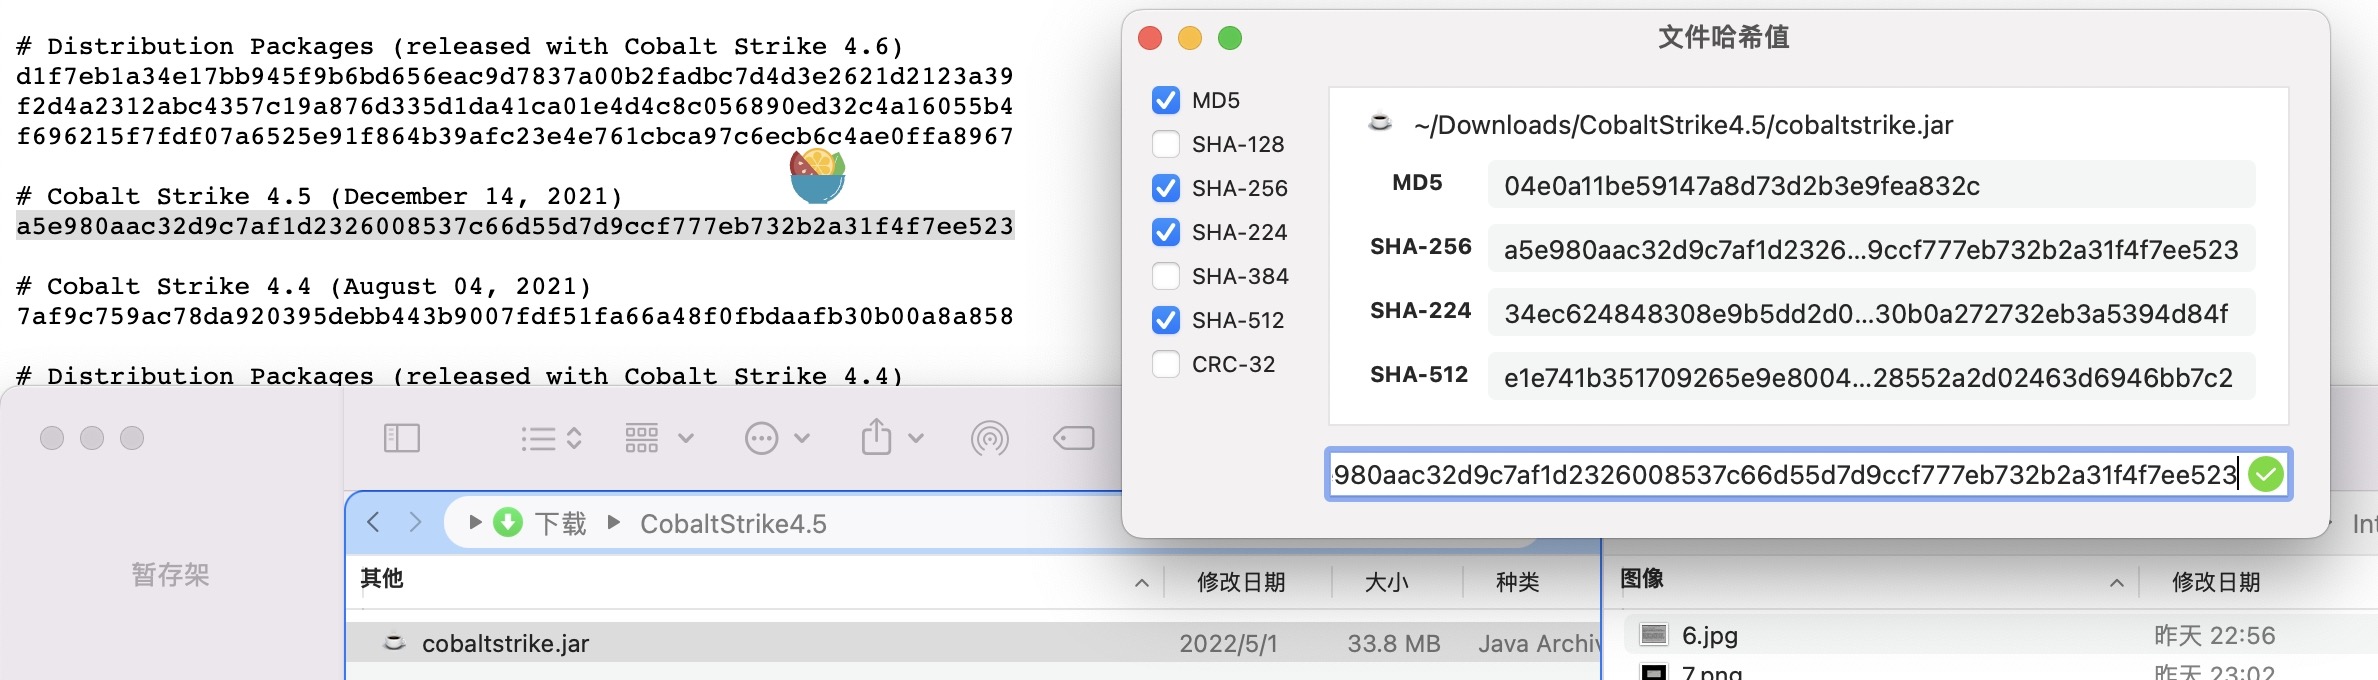This screenshot has height=680, width=2378.
Task: Click the cobaltstrike.jar file path text
Action: coord(1683,125)
